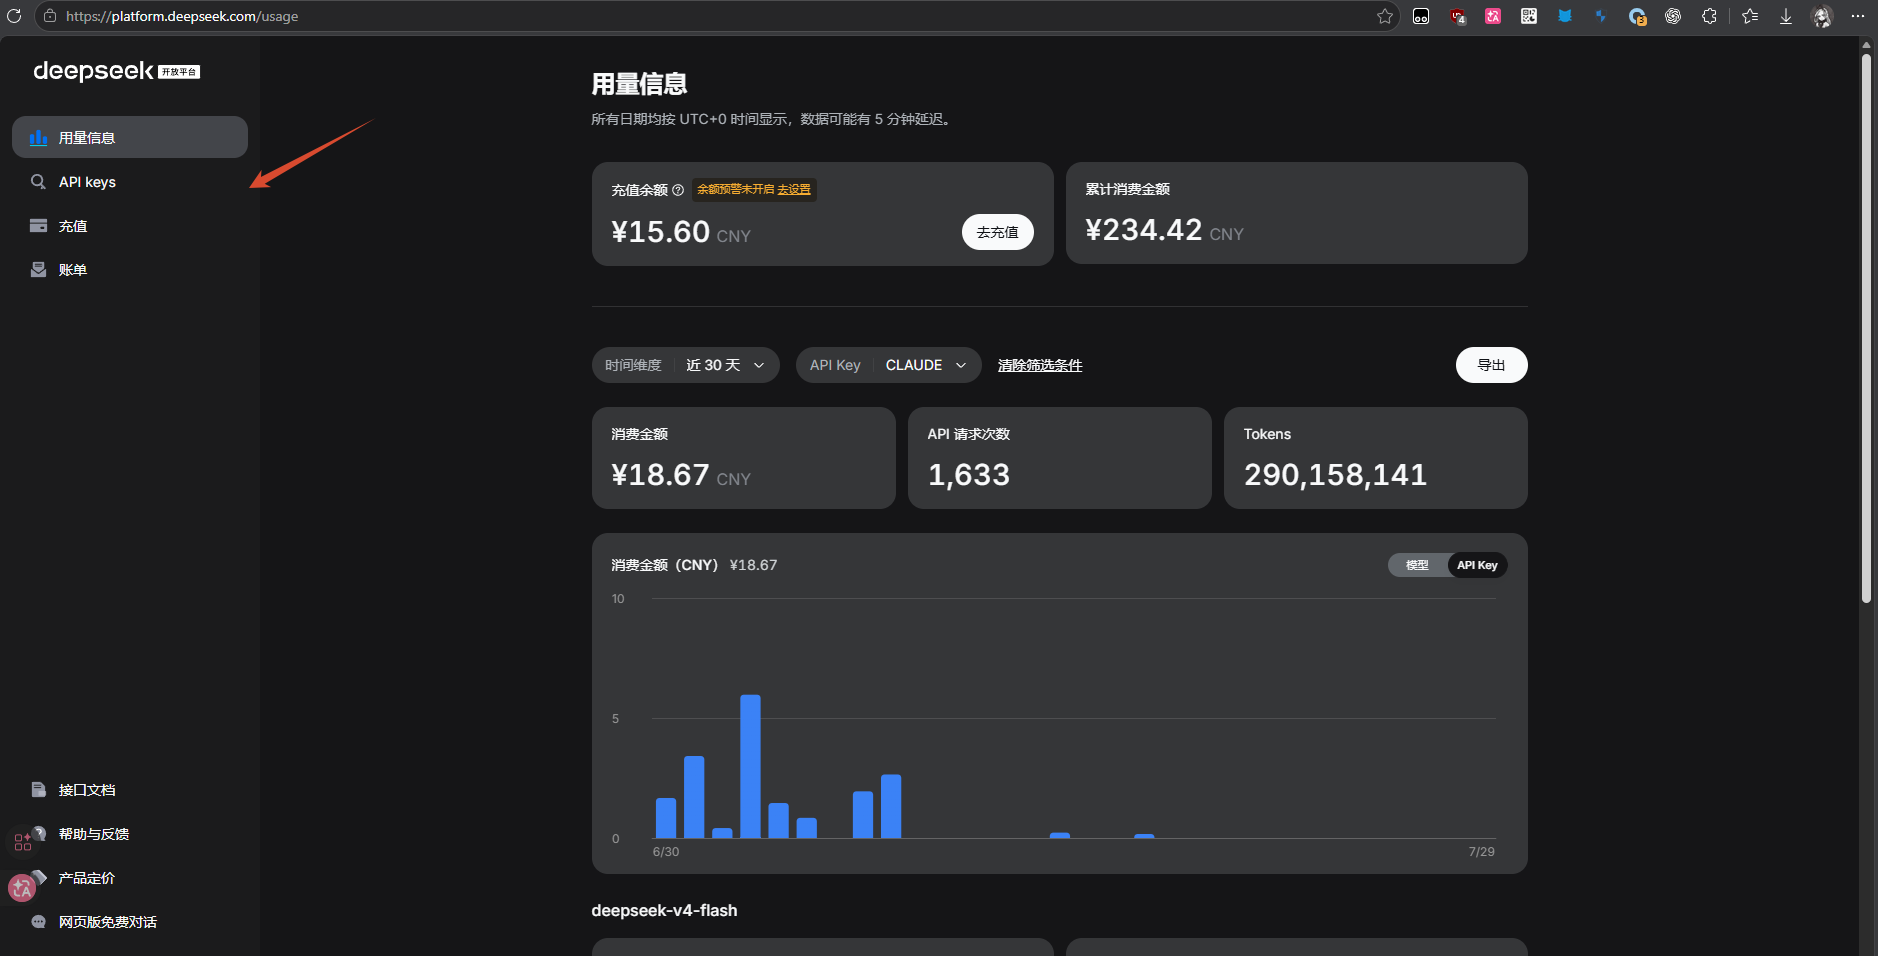Click the deepseek logo
Image resolution: width=1878 pixels, height=956 pixels.
pyautogui.click(x=116, y=71)
